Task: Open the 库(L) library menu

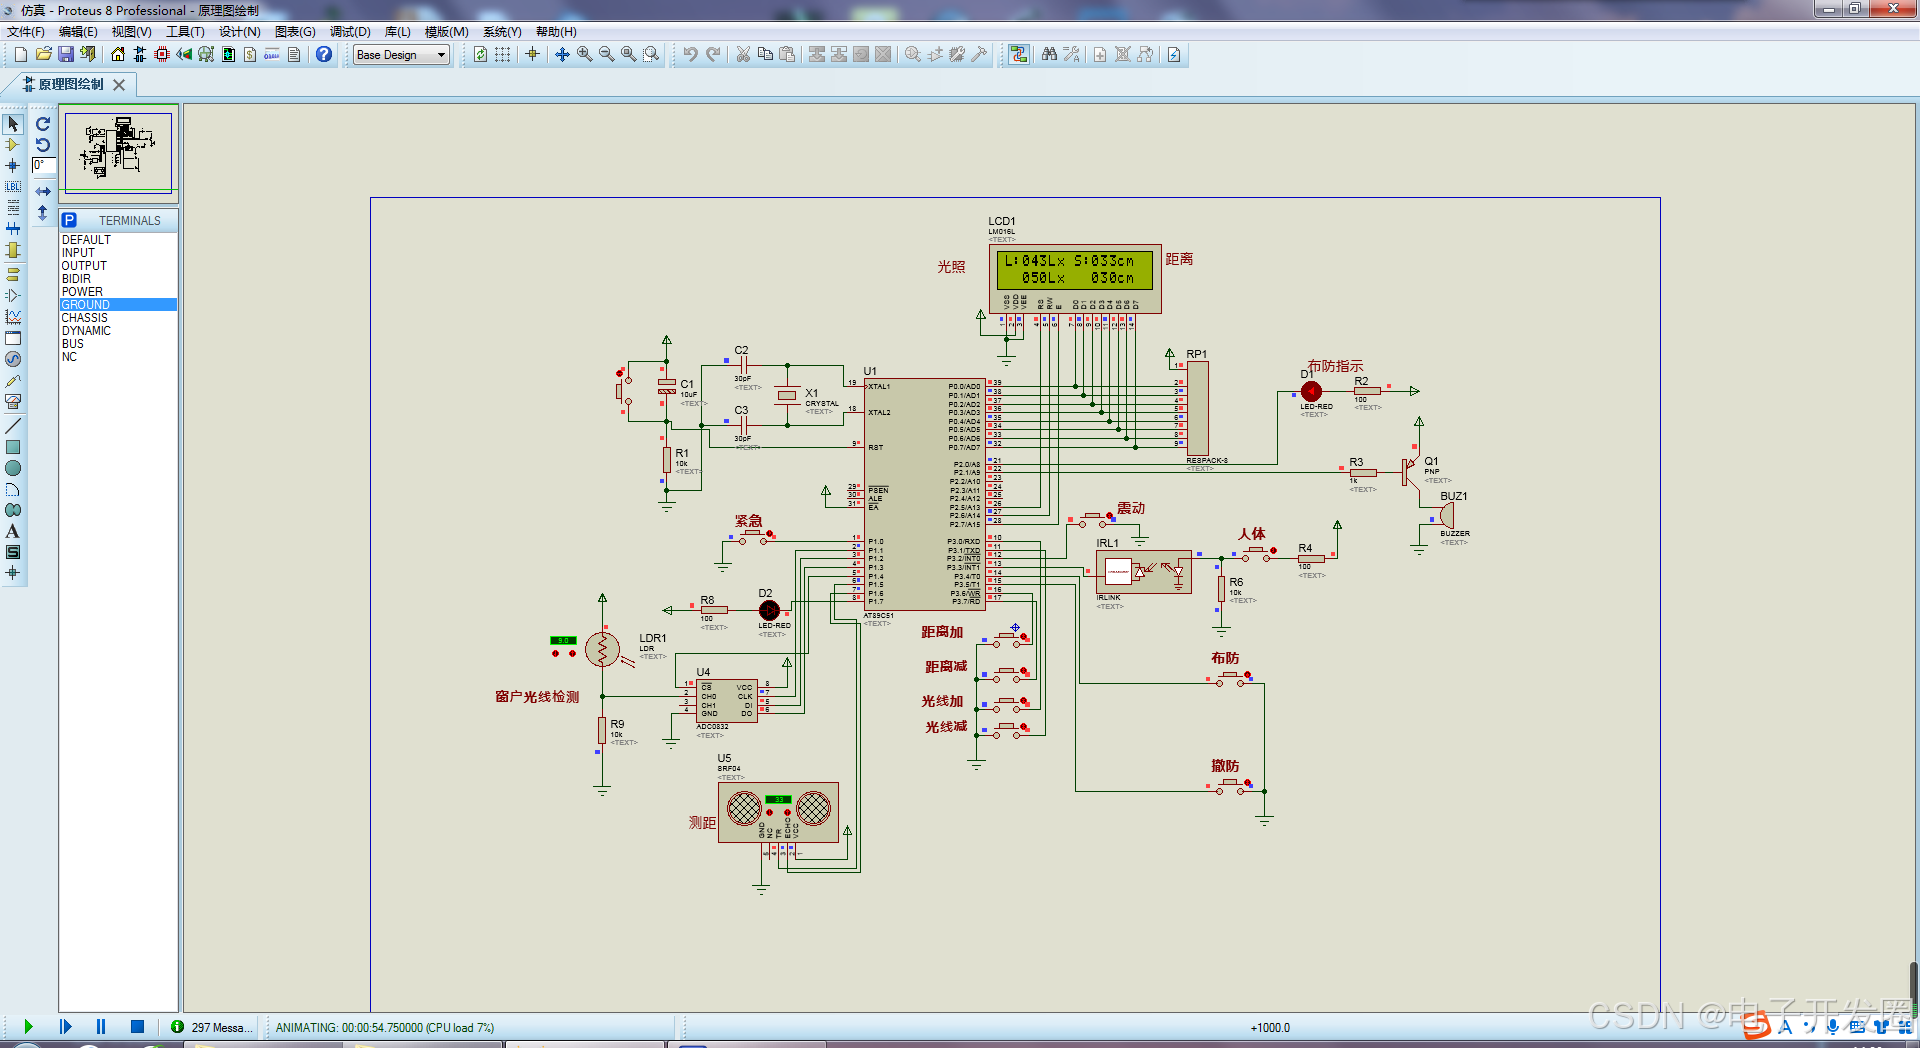Action: point(397,32)
